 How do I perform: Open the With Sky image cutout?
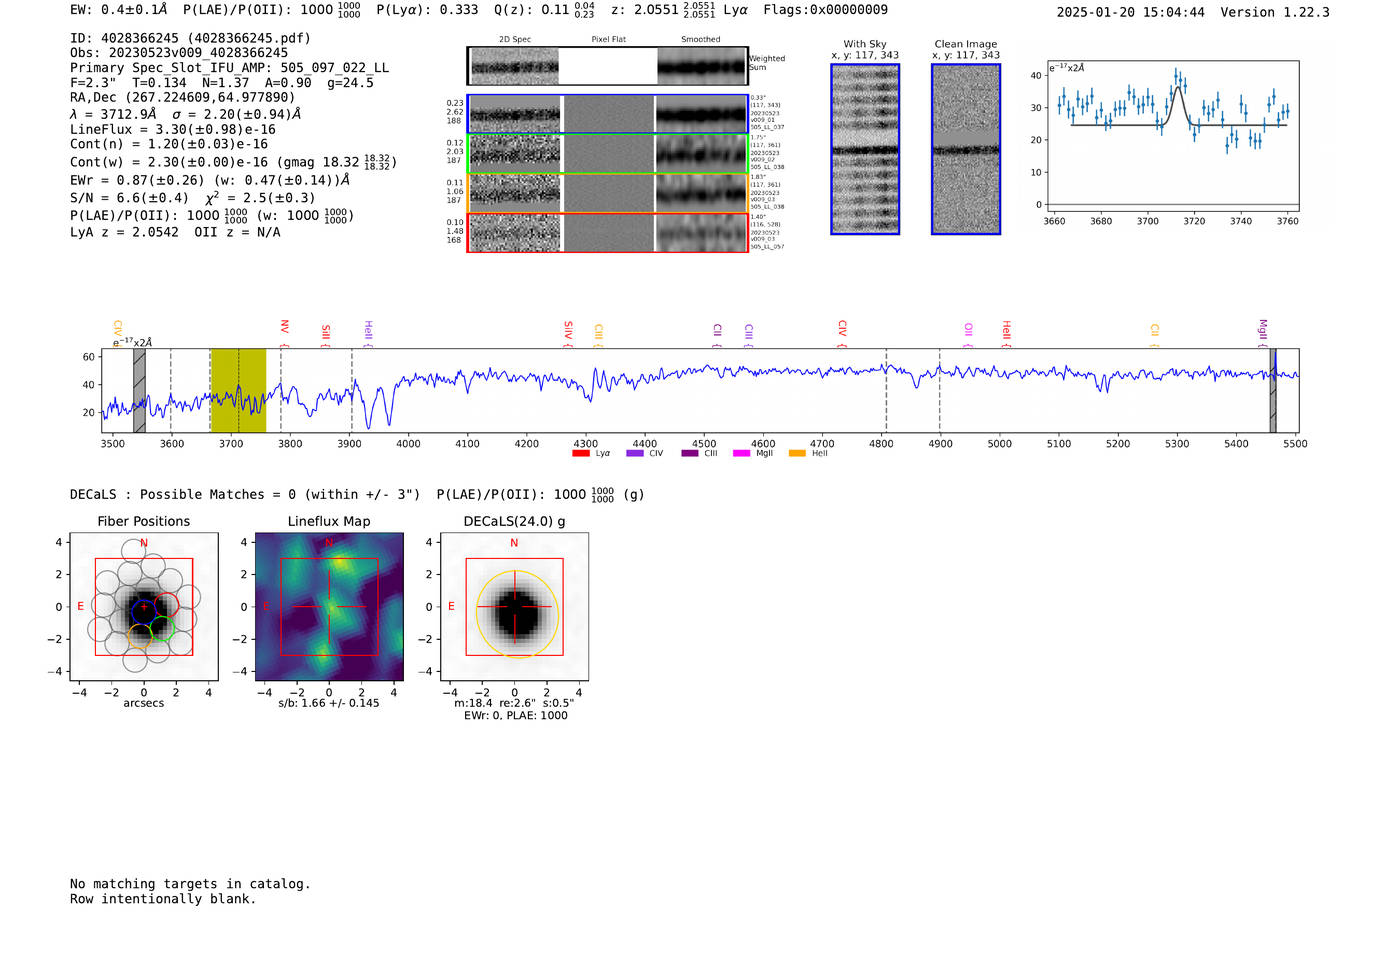[x=865, y=149]
